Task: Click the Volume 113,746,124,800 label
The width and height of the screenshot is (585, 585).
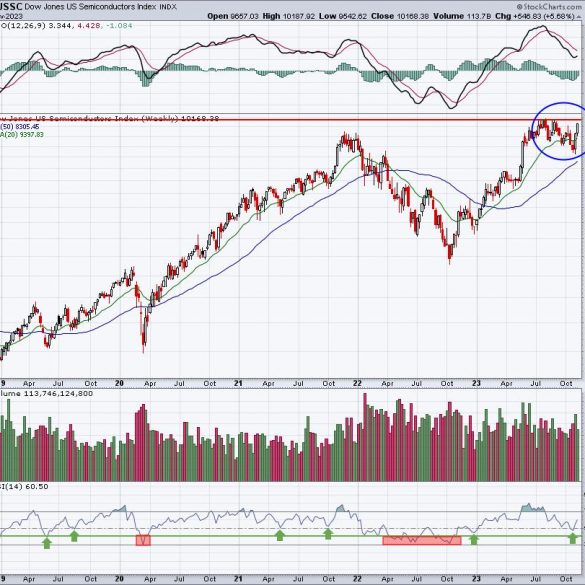Action: tap(46, 394)
